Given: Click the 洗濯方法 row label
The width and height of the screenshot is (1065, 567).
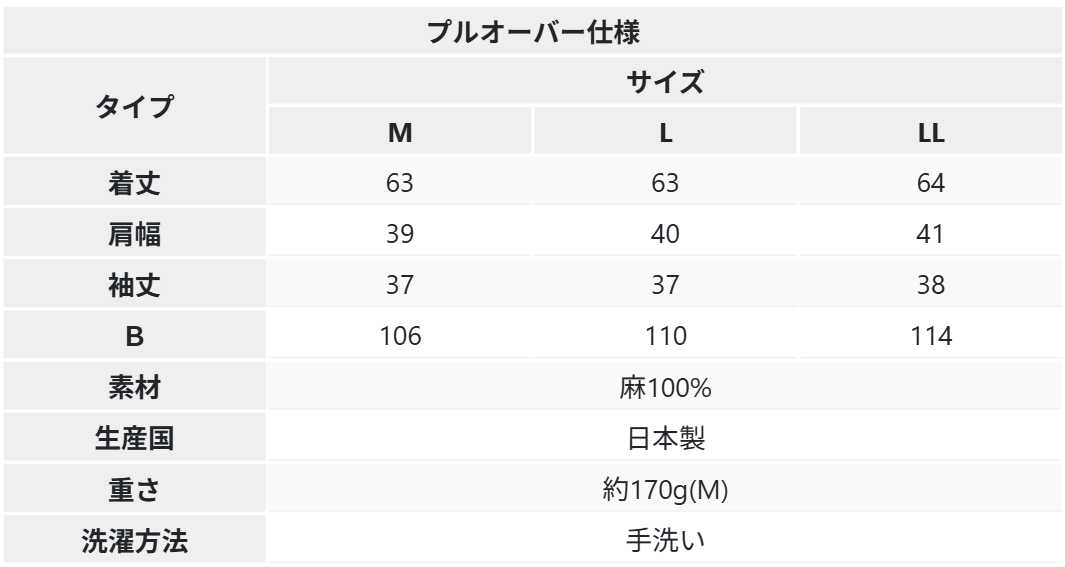Looking at the screenshot, I should pos(135,542).
